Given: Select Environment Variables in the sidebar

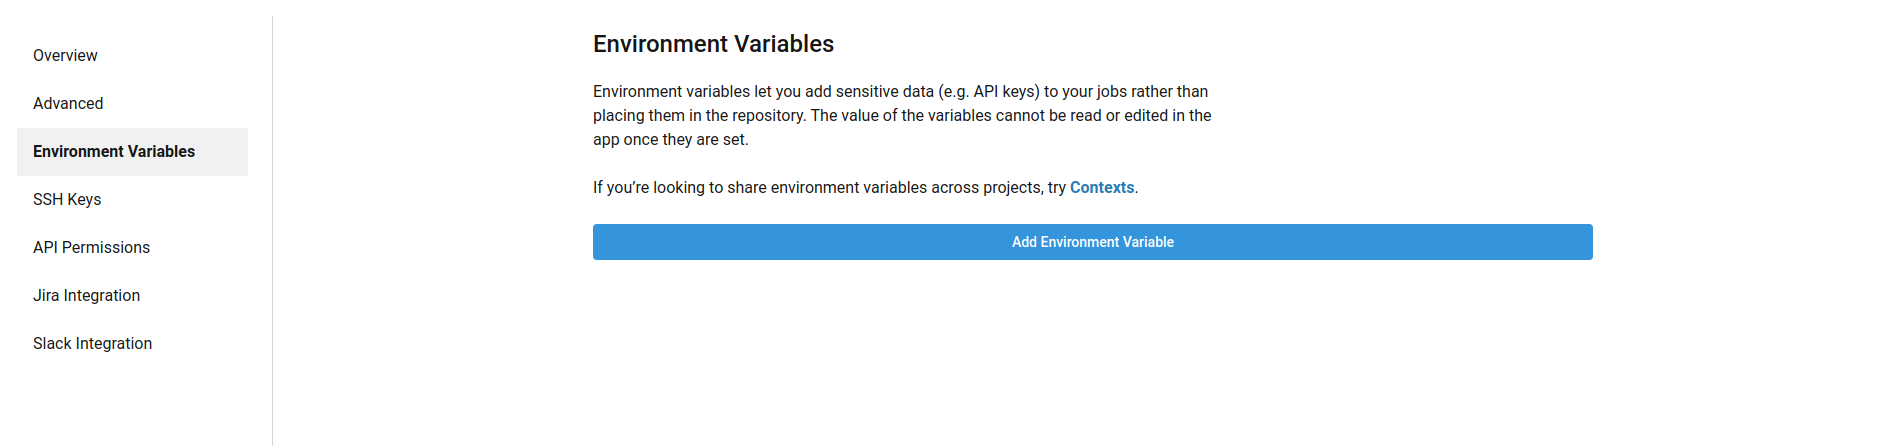Looking at the screenshot, I should pyautogui.click(x=114, y=152).
